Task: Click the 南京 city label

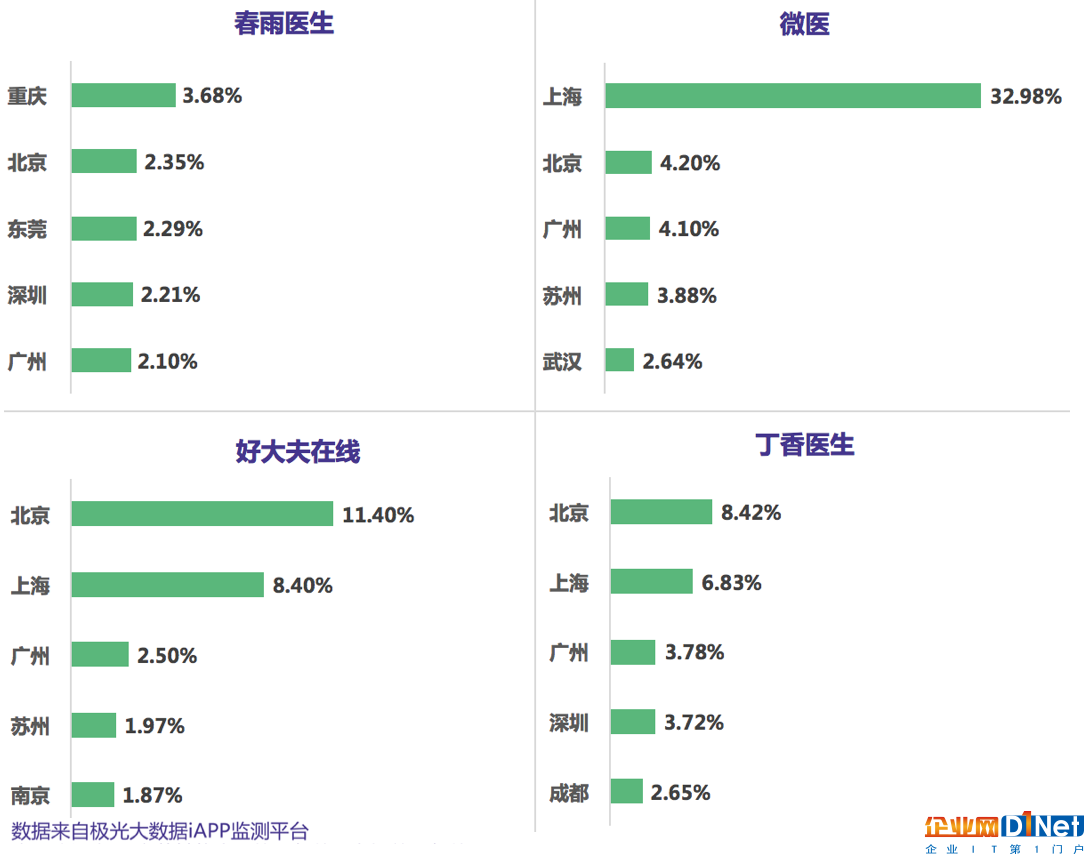Action: click(30, 795)
